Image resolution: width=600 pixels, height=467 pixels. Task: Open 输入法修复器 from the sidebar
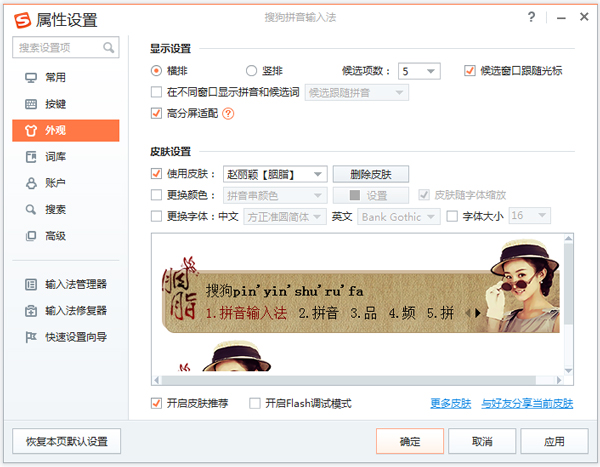[66, 311]
